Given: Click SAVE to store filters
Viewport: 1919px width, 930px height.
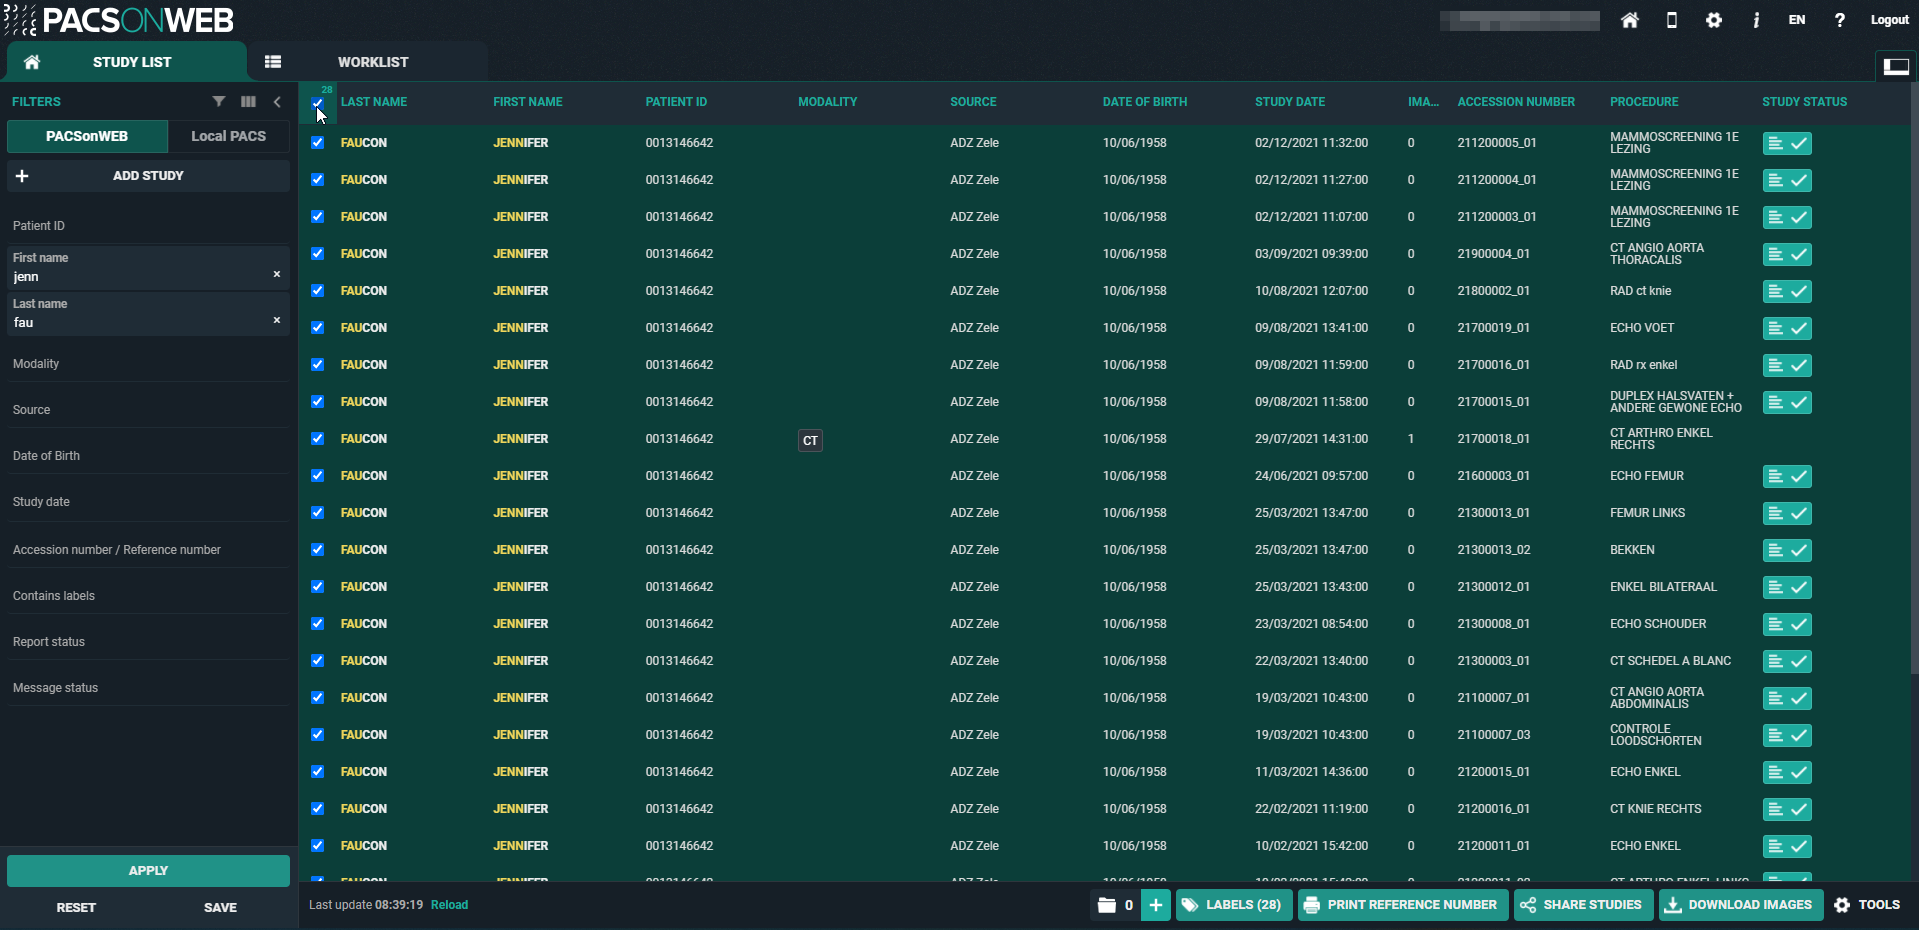Looking at the screenshot, I should click(220, 908).
